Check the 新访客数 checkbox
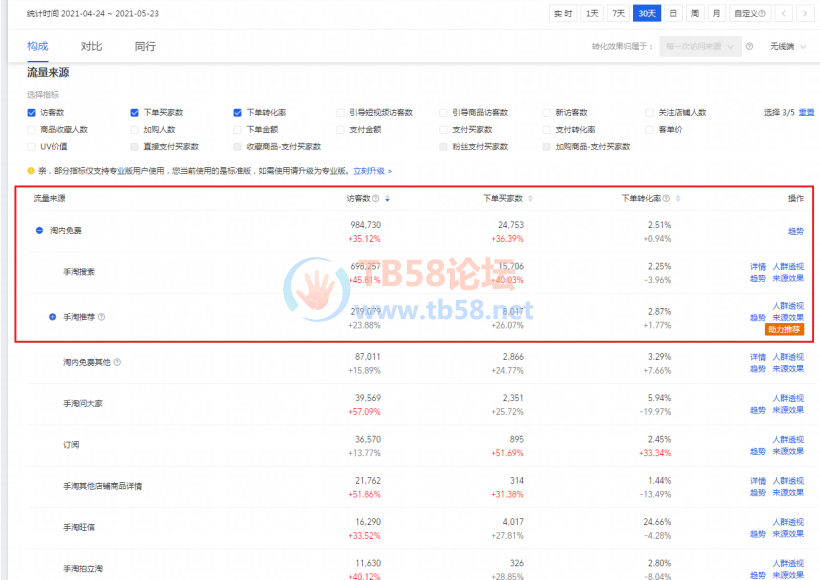This screenshot has height=580, width=820. (x=546, y=112)
